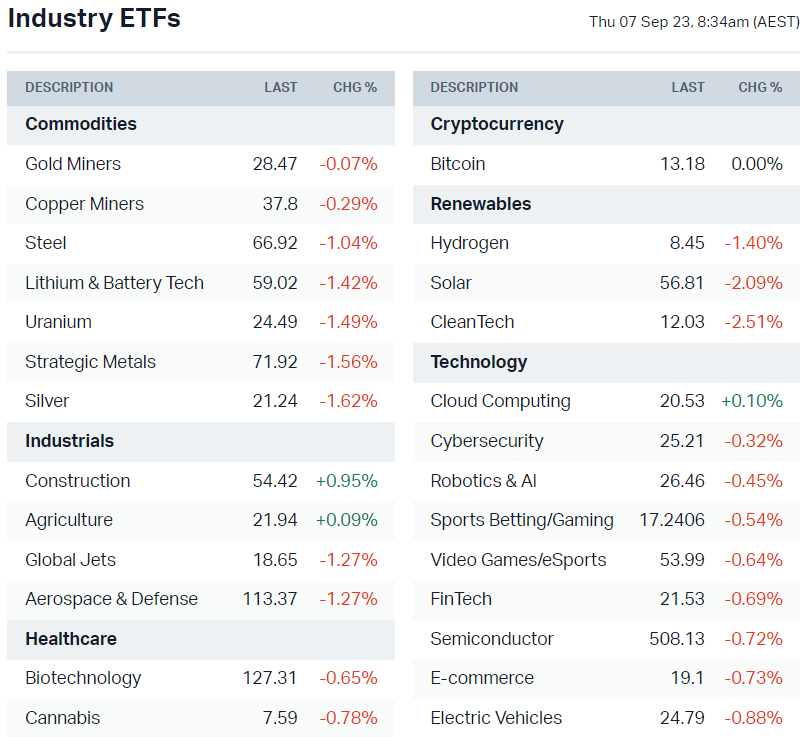Open the Uranium ETF link

(58, 322)
